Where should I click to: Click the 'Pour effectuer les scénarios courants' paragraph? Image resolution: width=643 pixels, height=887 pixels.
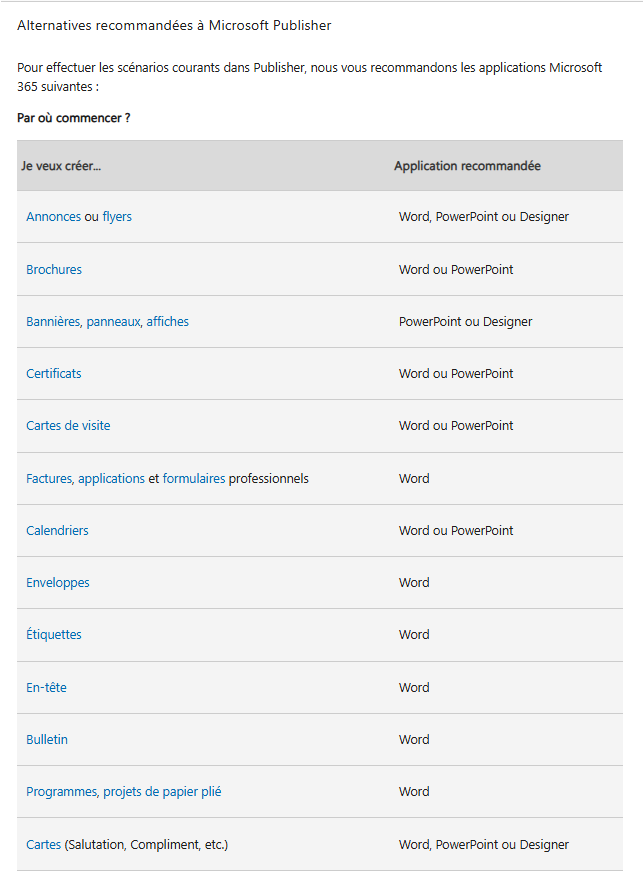[309, 77]
